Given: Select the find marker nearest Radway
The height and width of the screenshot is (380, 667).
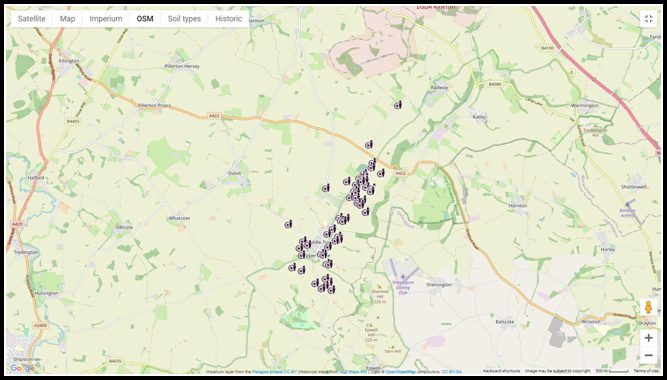Looking at the screenshot, I should 397,105.
